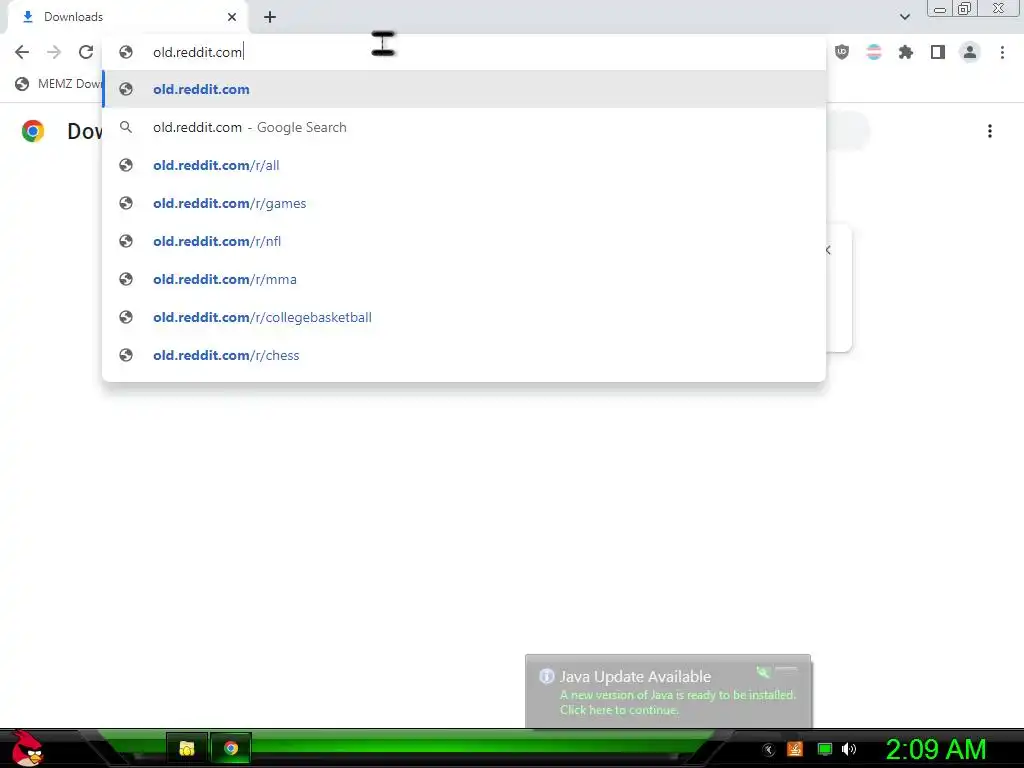The image size is (1024, 768).
Task: Open the profile avatar button
Action: 970,52
